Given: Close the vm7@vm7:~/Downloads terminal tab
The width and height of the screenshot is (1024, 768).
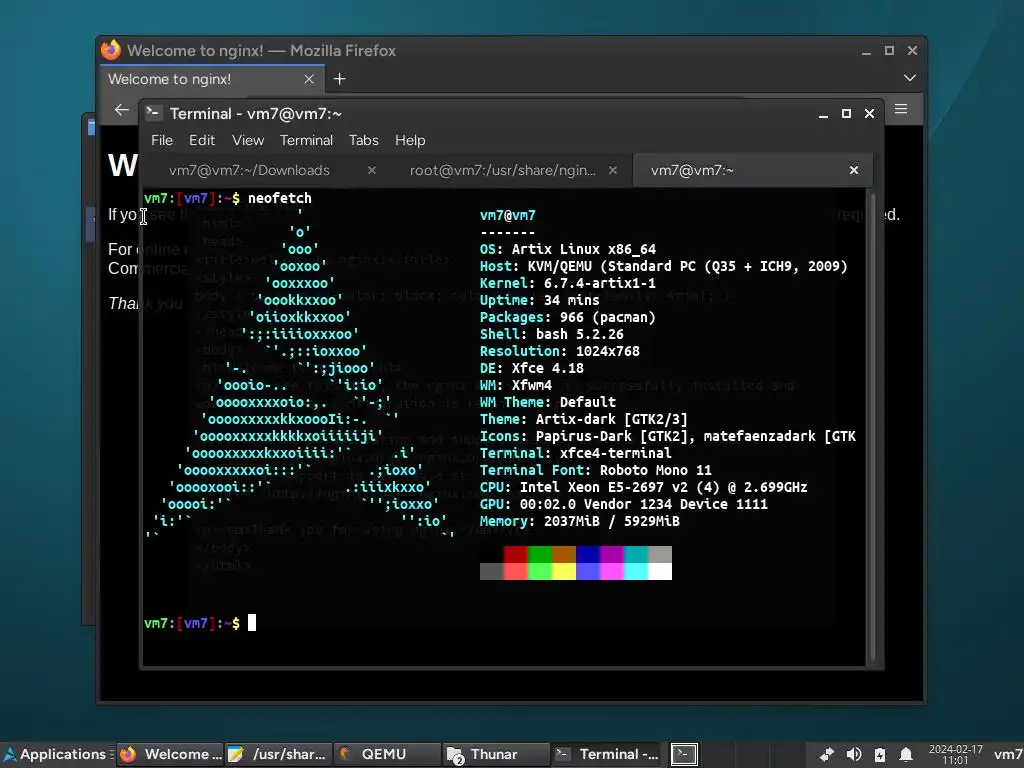Looking at the screenshot, I should tap(372, 170).
